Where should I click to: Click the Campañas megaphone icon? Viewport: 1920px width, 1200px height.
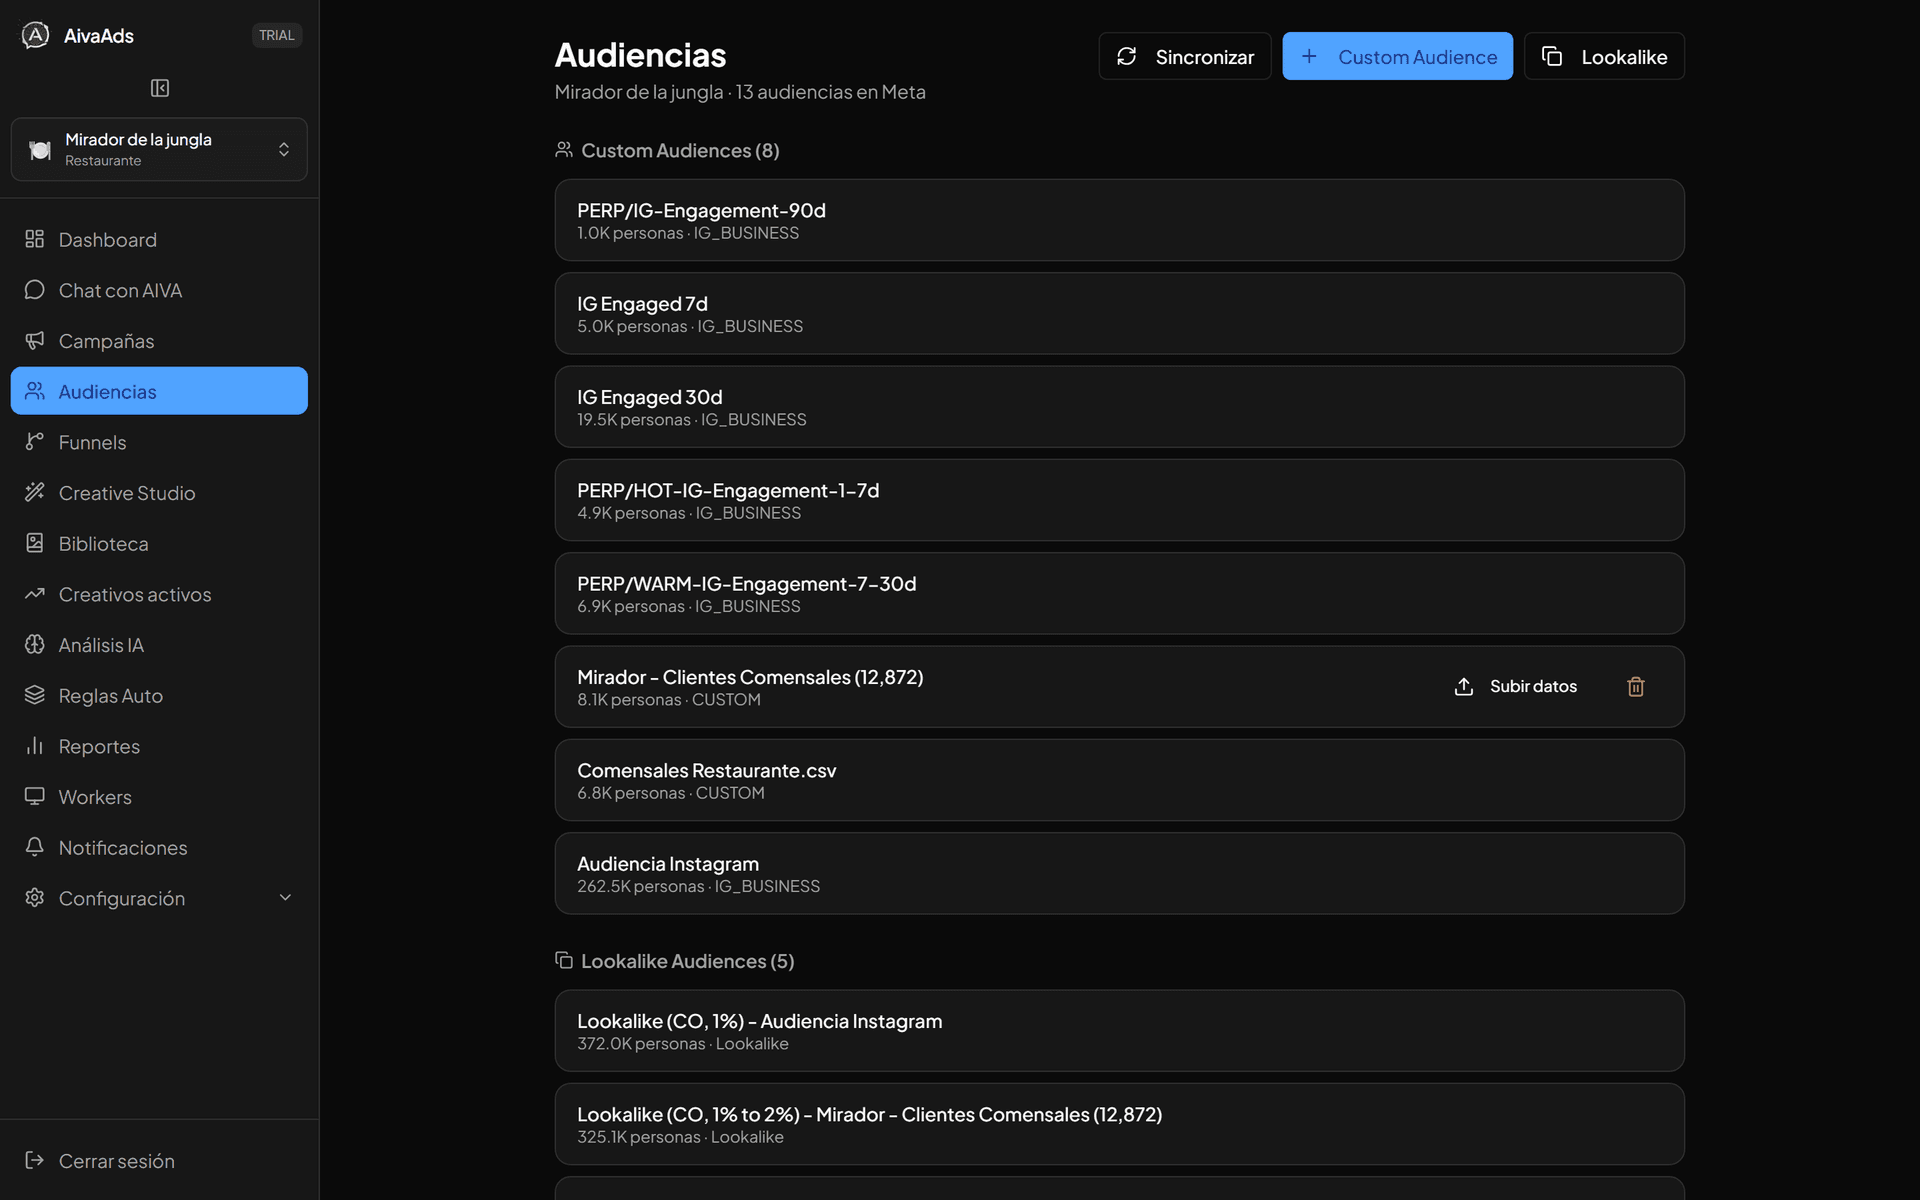[x=35, y=341]
